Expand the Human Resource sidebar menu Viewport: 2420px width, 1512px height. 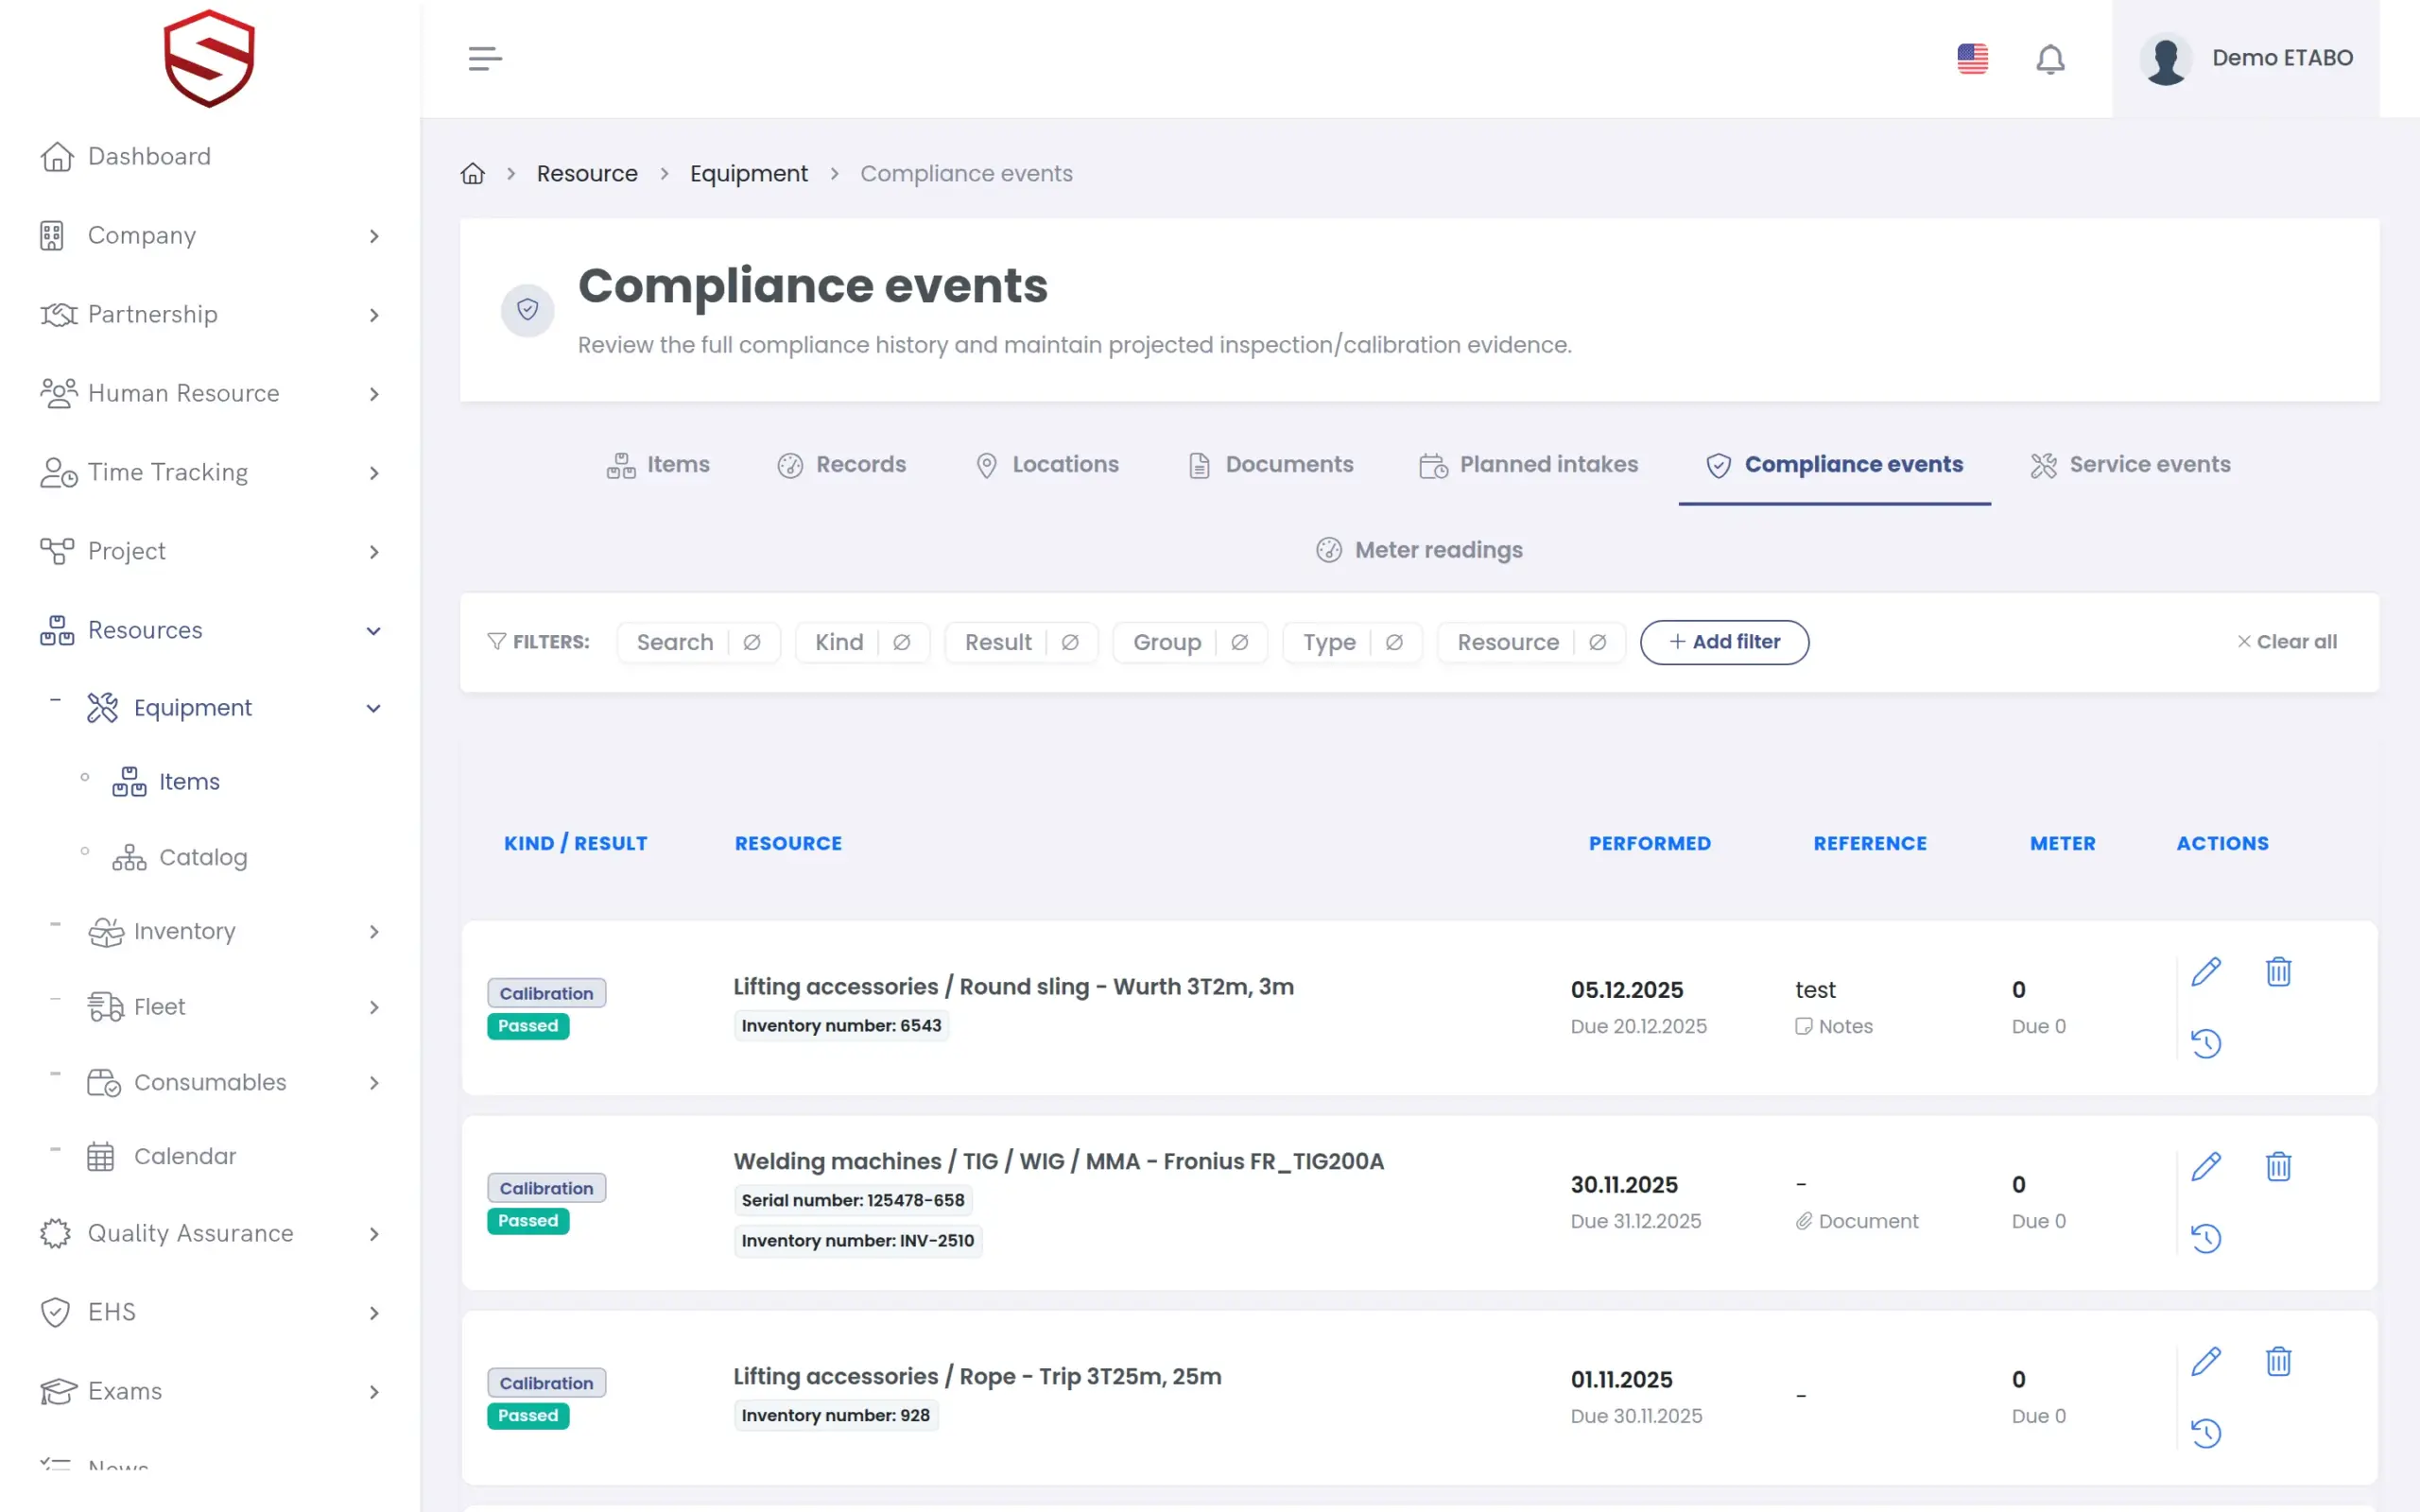pos(210,394)
